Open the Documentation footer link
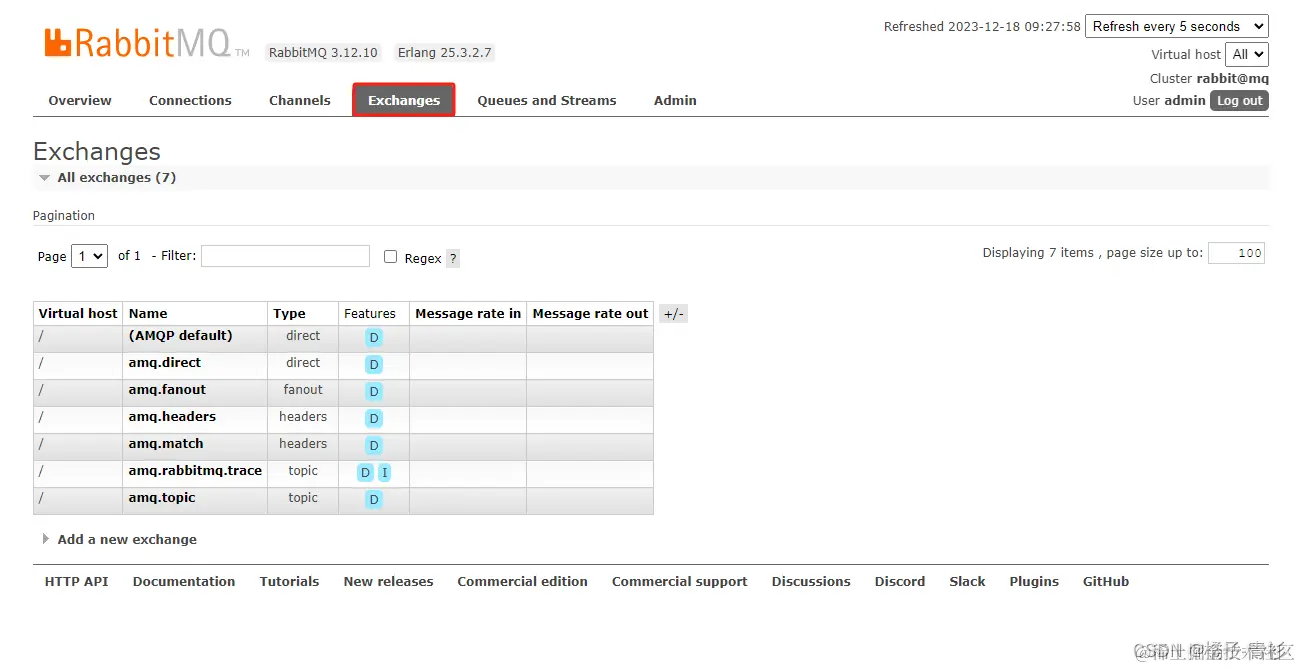The image size is (1301, 669). point(184,582)
